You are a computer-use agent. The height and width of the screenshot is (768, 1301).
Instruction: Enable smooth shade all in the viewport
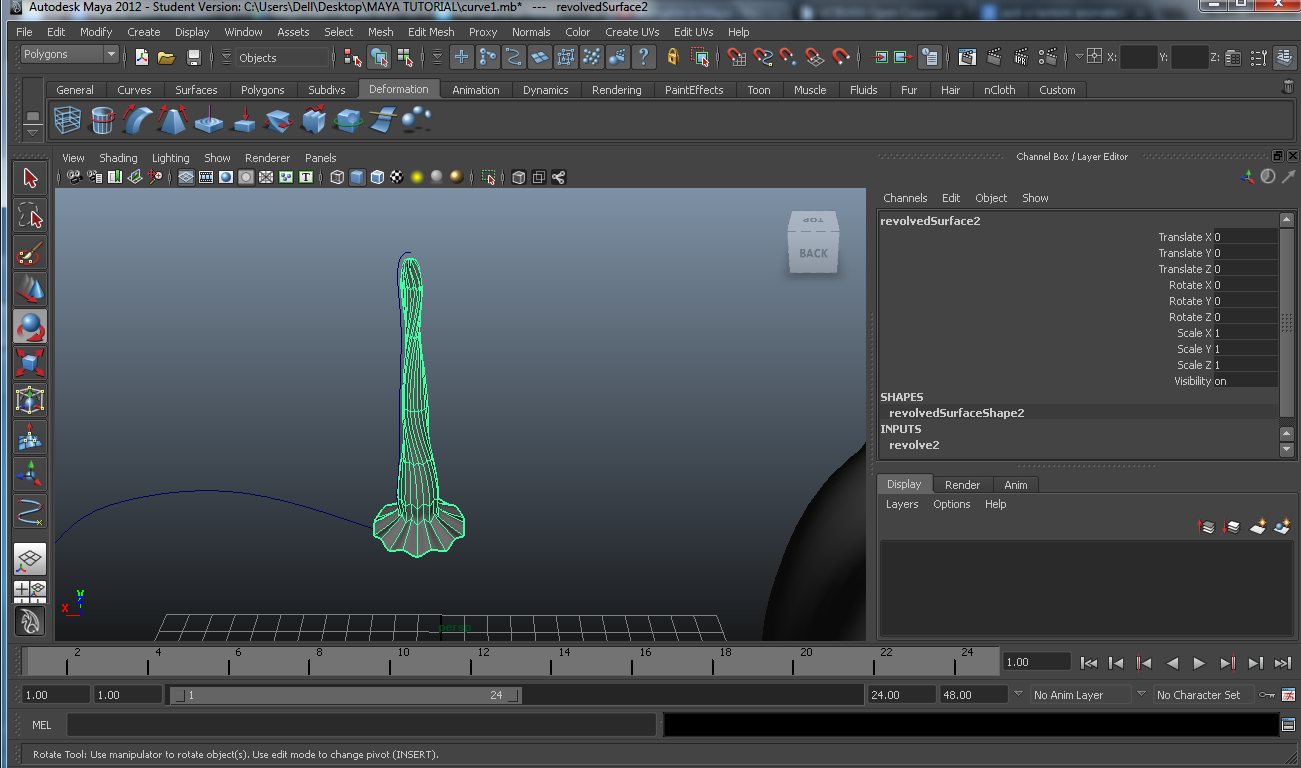pyautogui.click(x=357, y=177)
